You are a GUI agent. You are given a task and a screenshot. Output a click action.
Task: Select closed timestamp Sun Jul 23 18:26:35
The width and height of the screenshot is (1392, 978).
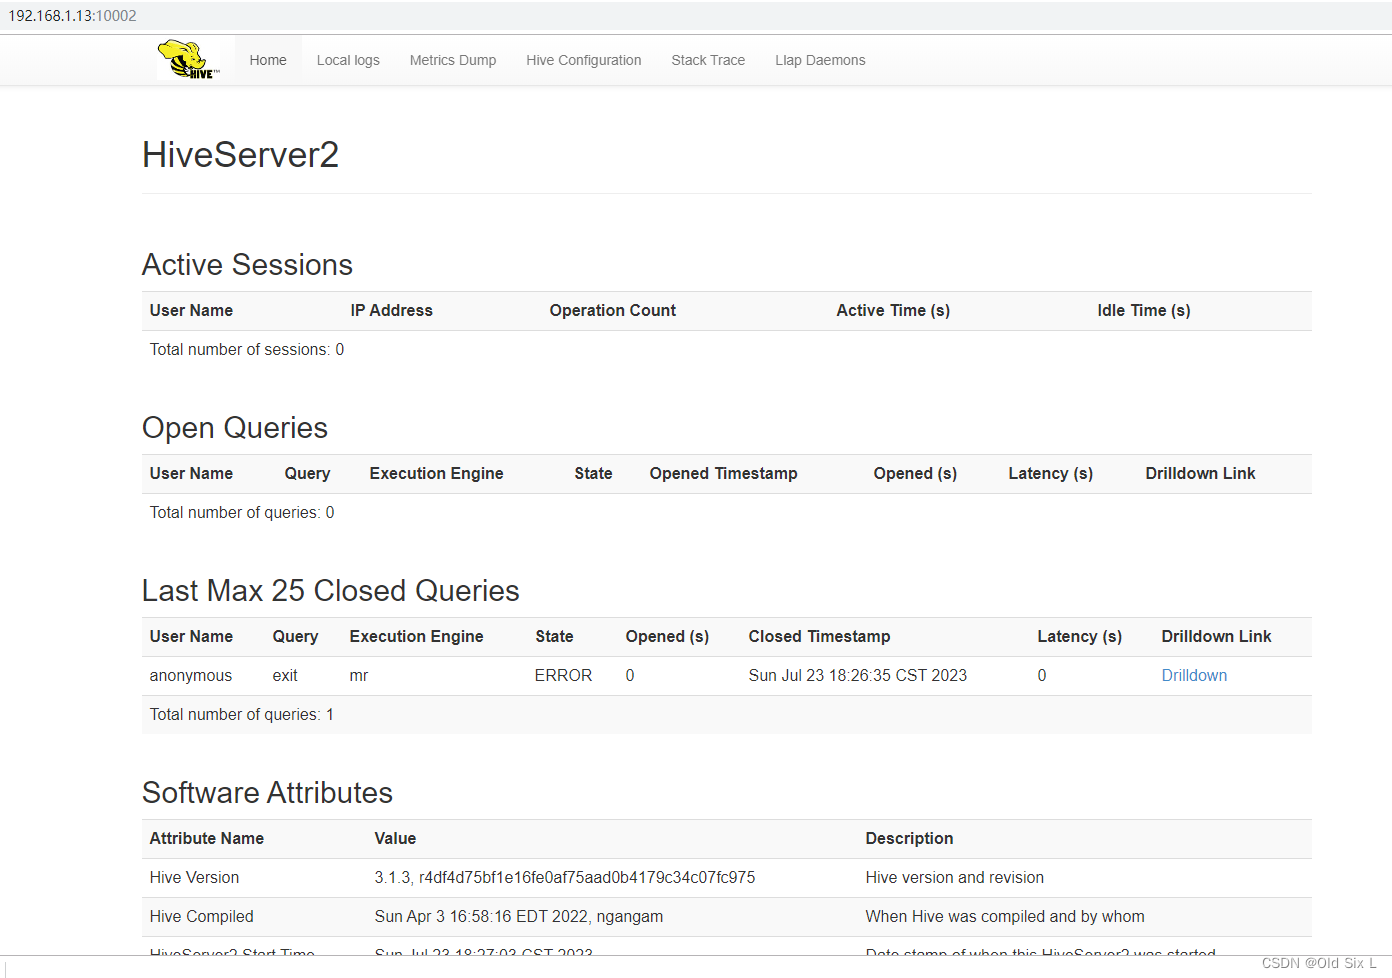pos(857,676)
